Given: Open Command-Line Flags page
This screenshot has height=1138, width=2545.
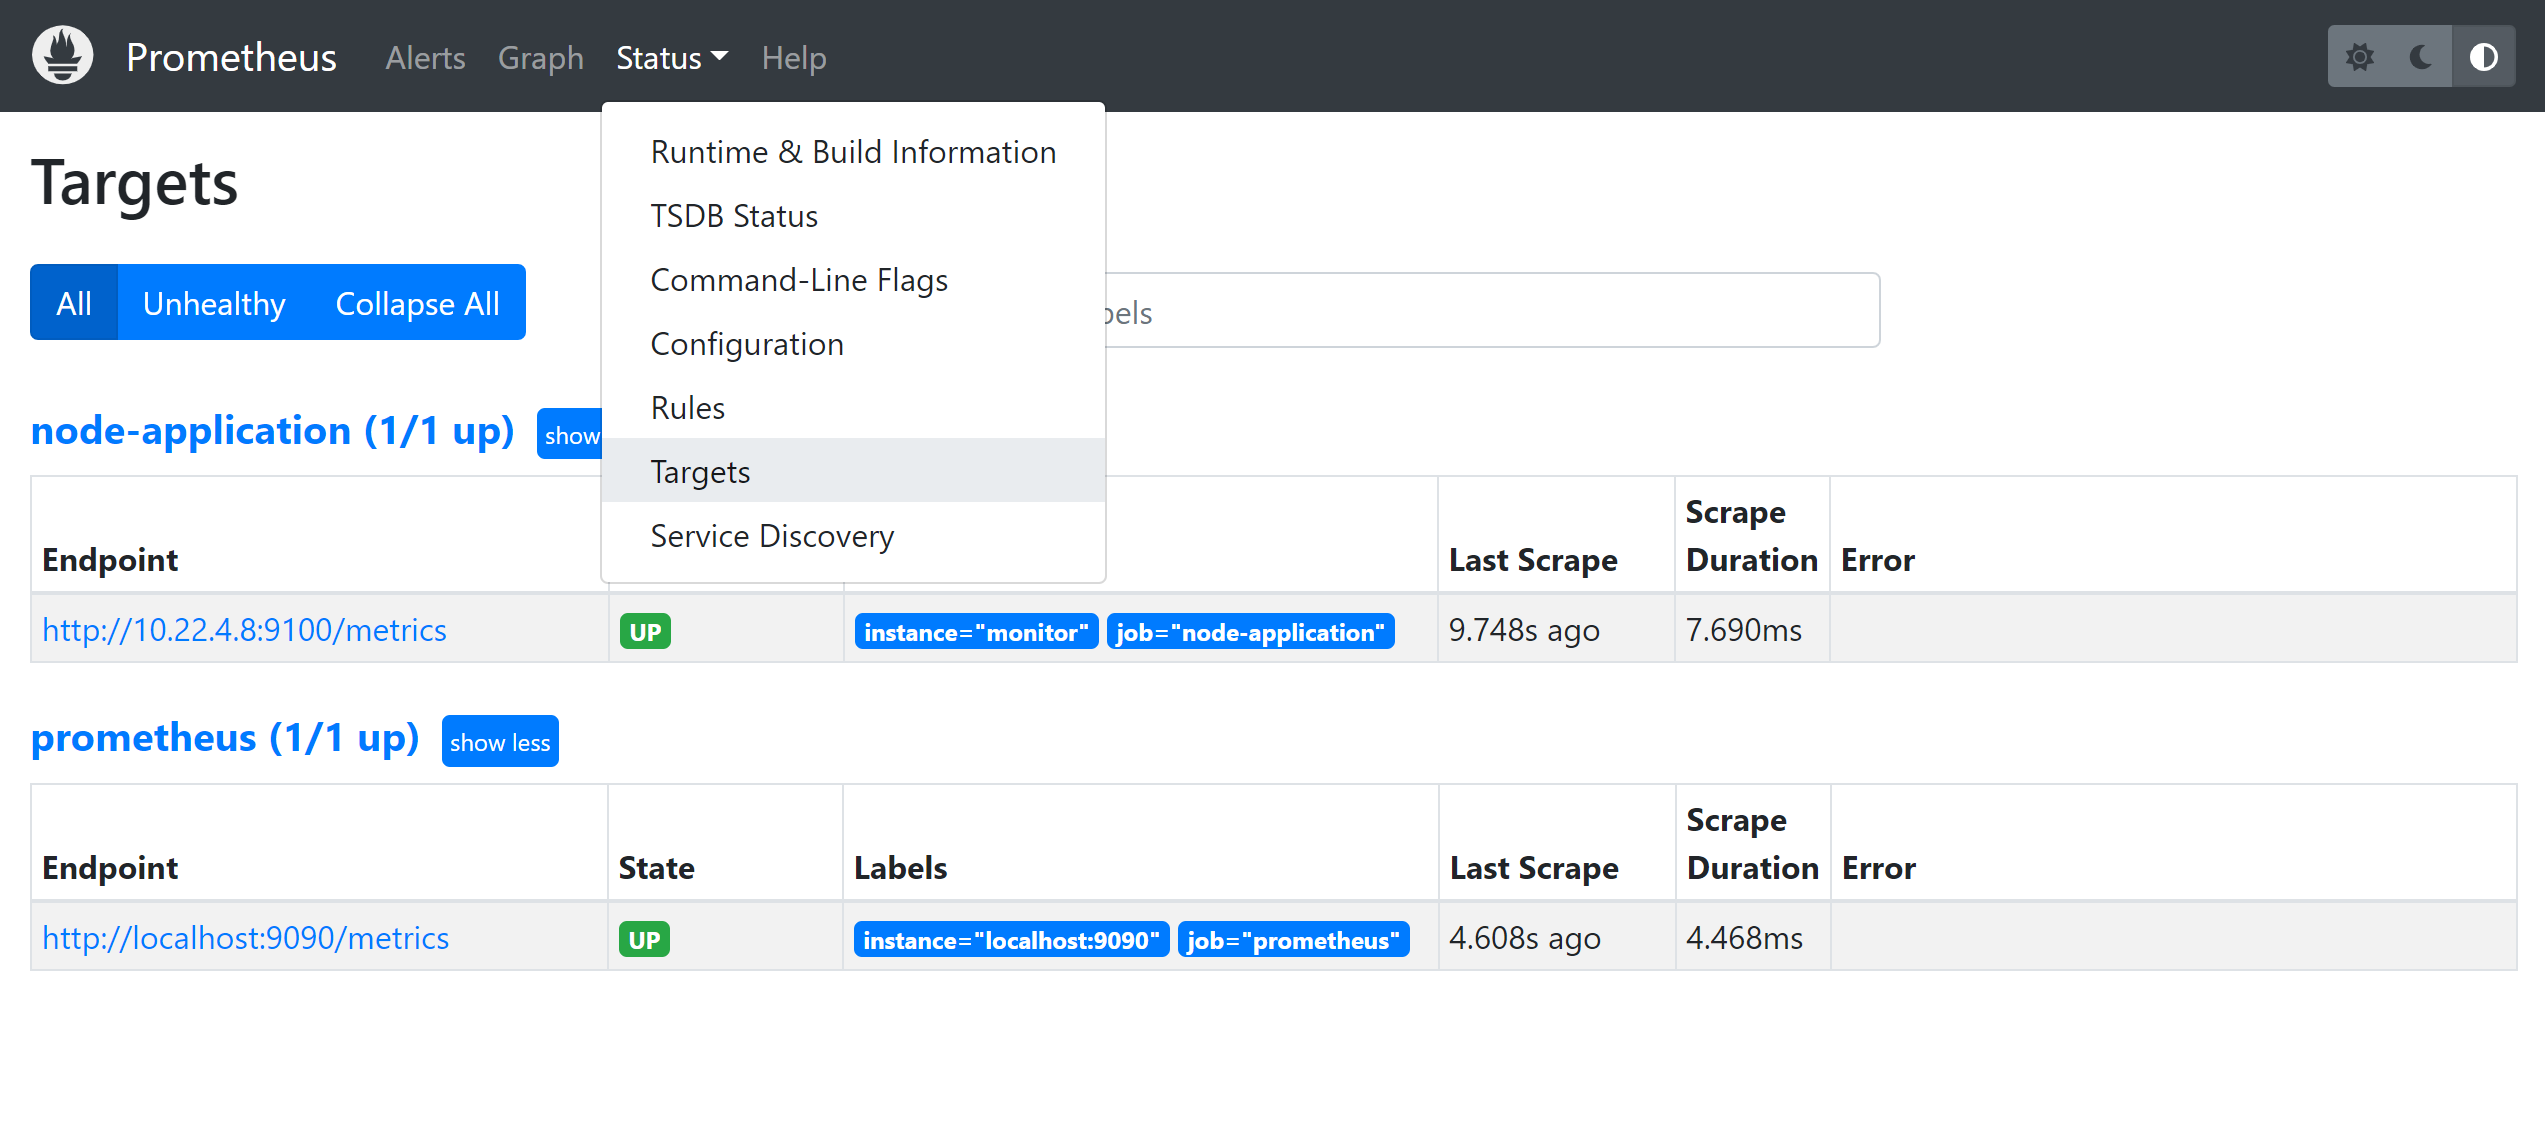Looking at the screenshot, I should (853, 280).
